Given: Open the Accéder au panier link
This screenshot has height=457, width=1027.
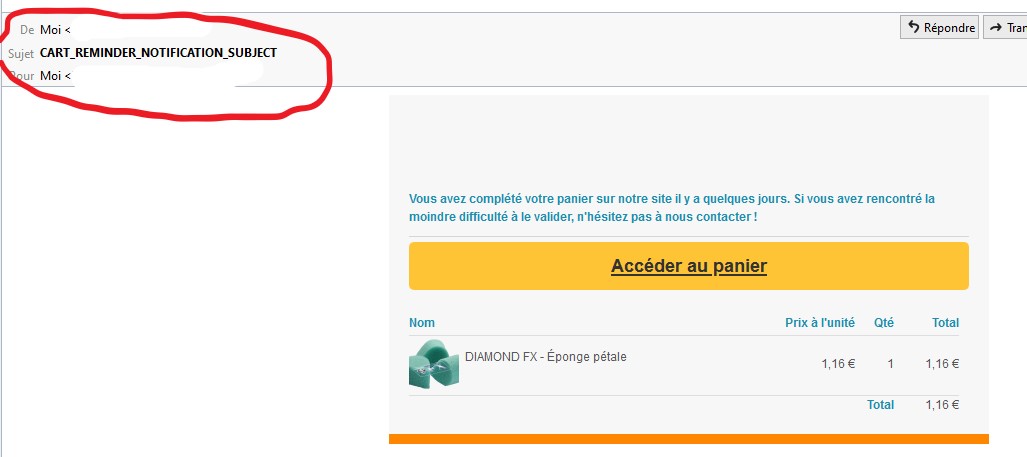Looking at the screenshot, I should [688, 266].
